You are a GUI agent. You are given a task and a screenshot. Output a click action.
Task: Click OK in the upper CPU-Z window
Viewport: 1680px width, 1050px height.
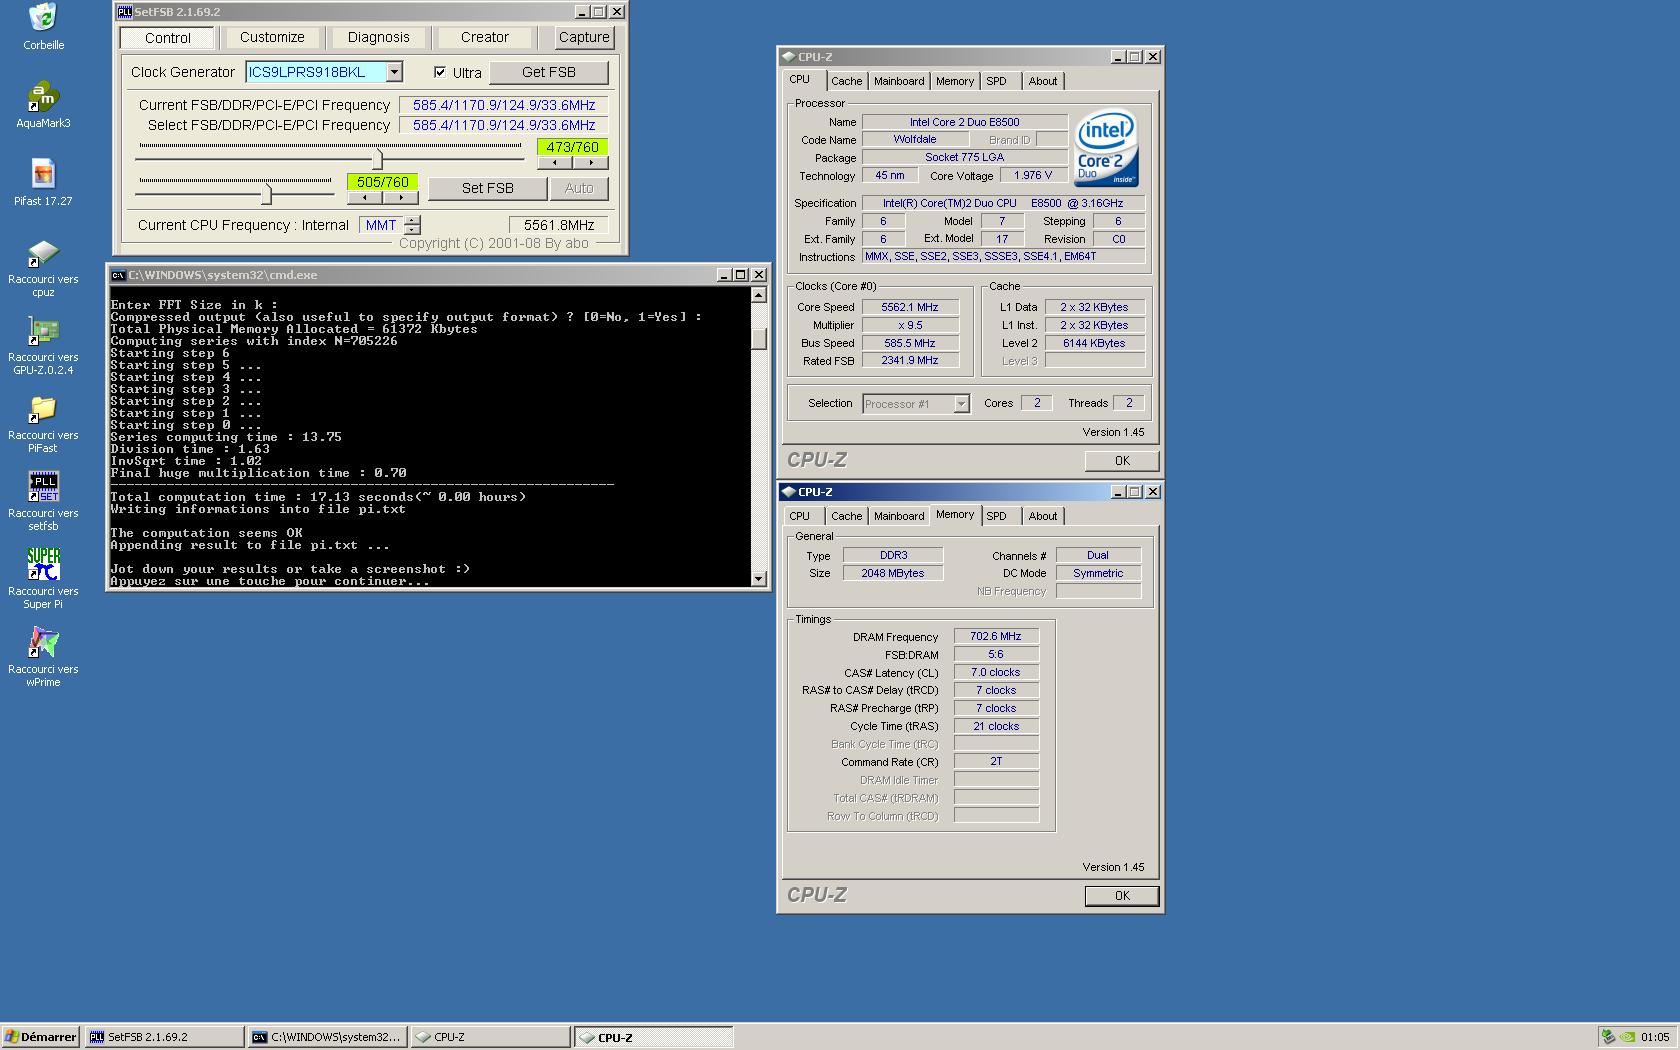click(1122, 461)
